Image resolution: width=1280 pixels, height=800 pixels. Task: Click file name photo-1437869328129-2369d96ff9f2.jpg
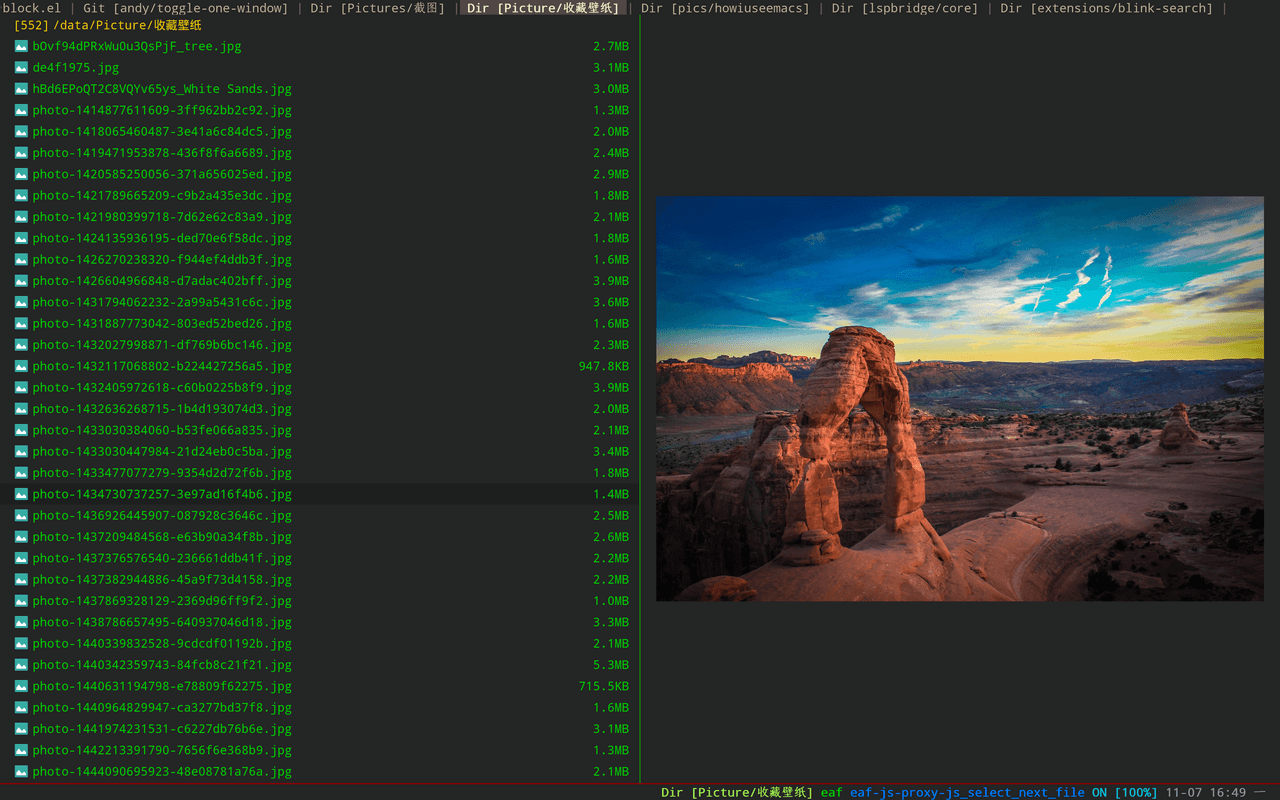[x=162, y=601]
